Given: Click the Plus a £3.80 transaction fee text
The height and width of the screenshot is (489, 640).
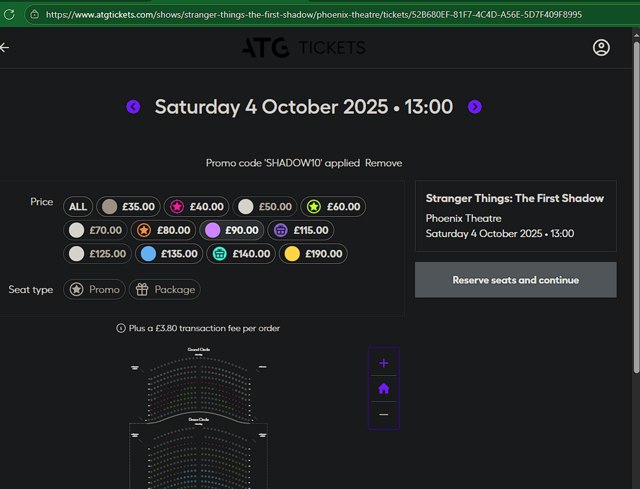Looking at the screenshot, I should coord(204,328).
